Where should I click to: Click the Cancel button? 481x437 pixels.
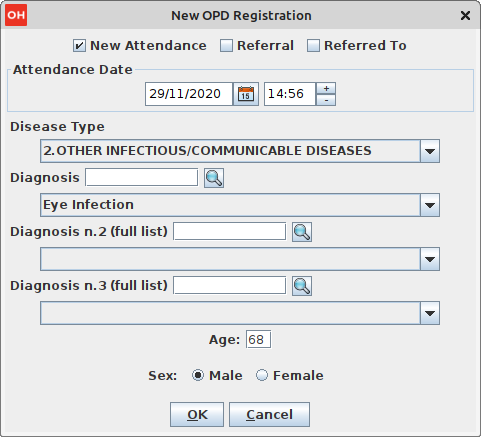click(269, 414)
